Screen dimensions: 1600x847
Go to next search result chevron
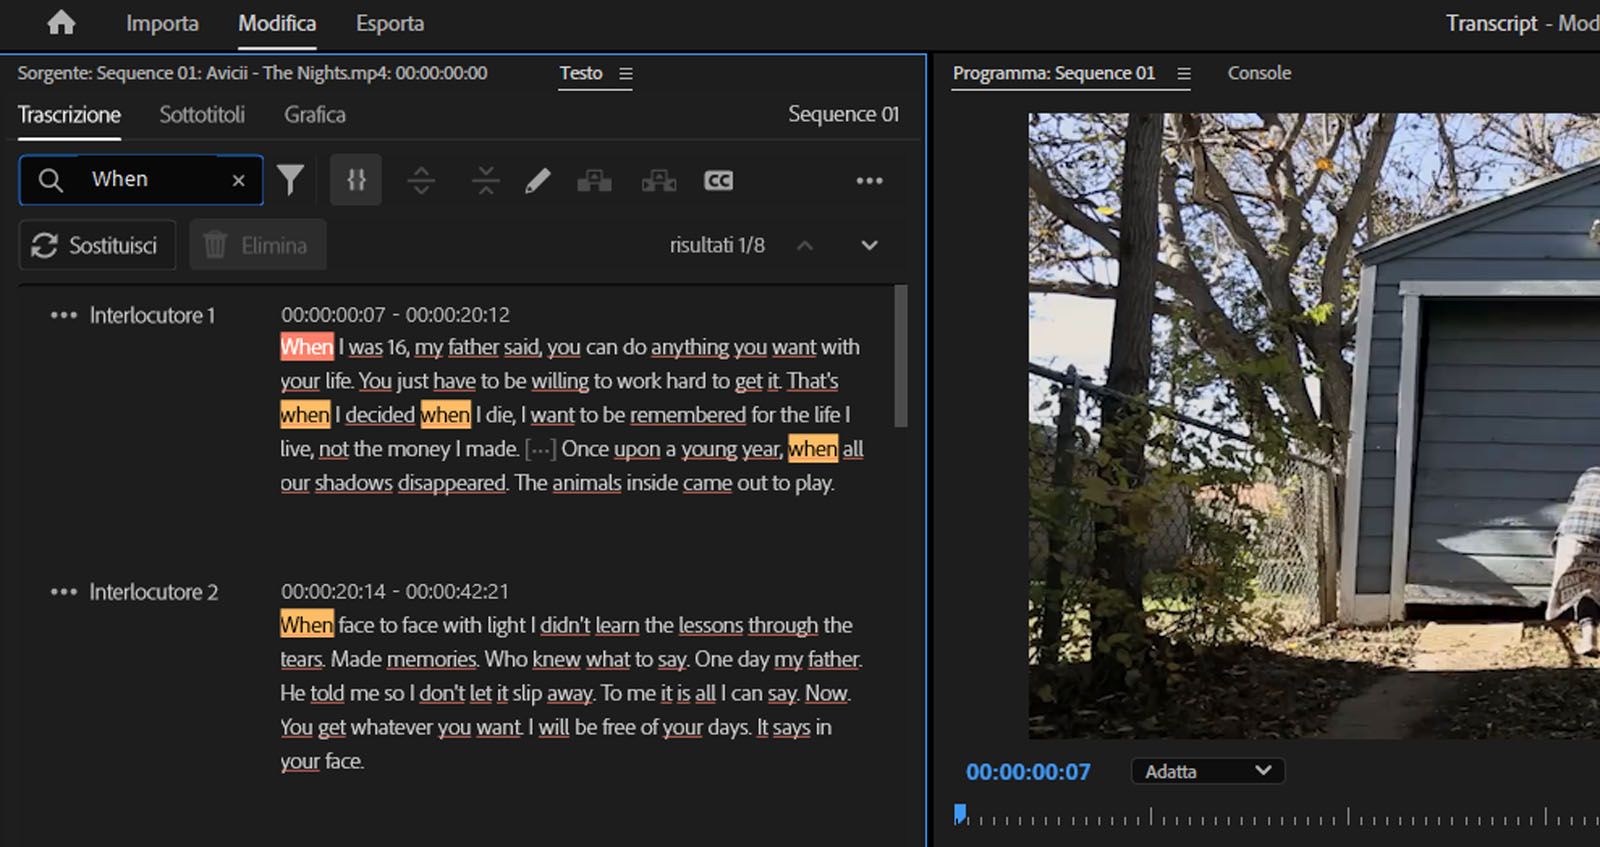tap(869, 246)
